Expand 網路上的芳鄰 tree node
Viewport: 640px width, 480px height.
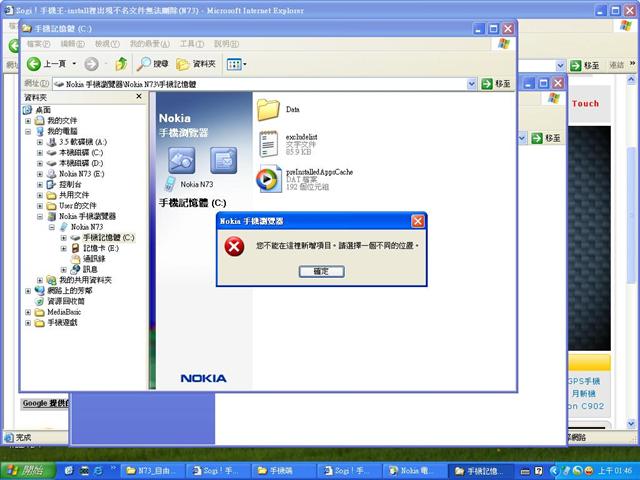(28, 291)
